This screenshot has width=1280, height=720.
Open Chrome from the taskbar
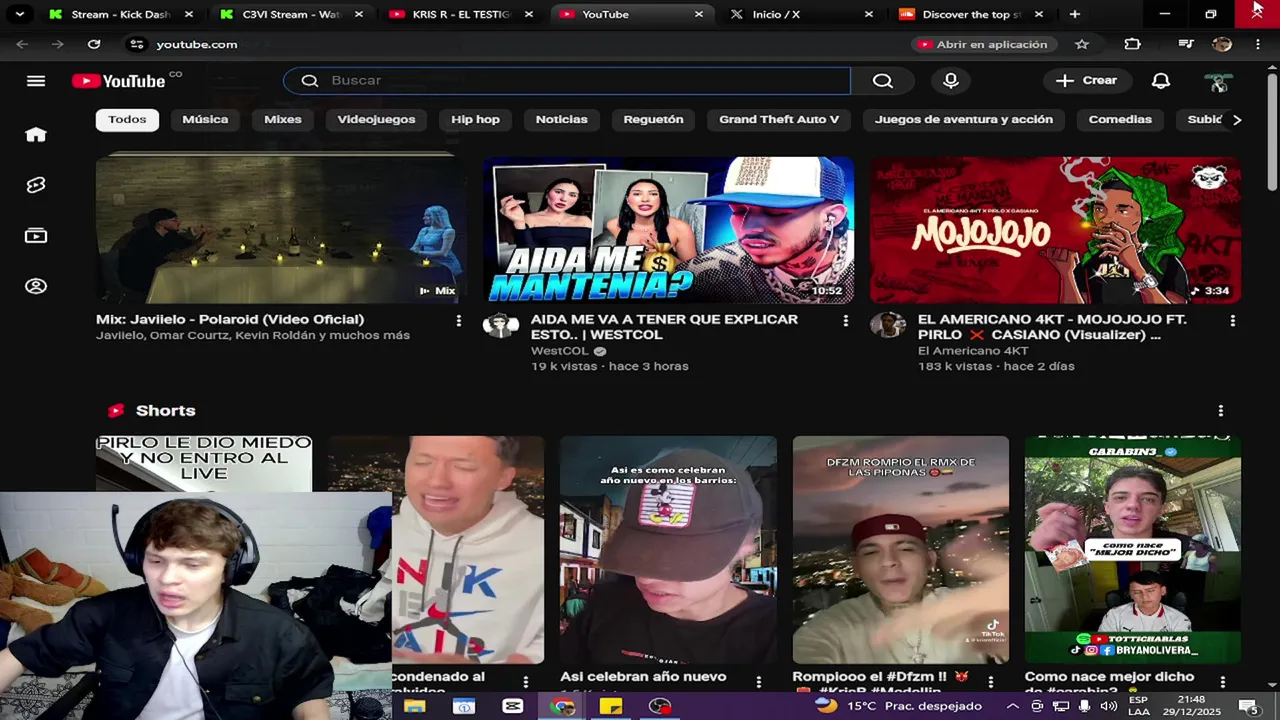click(562, 706)
